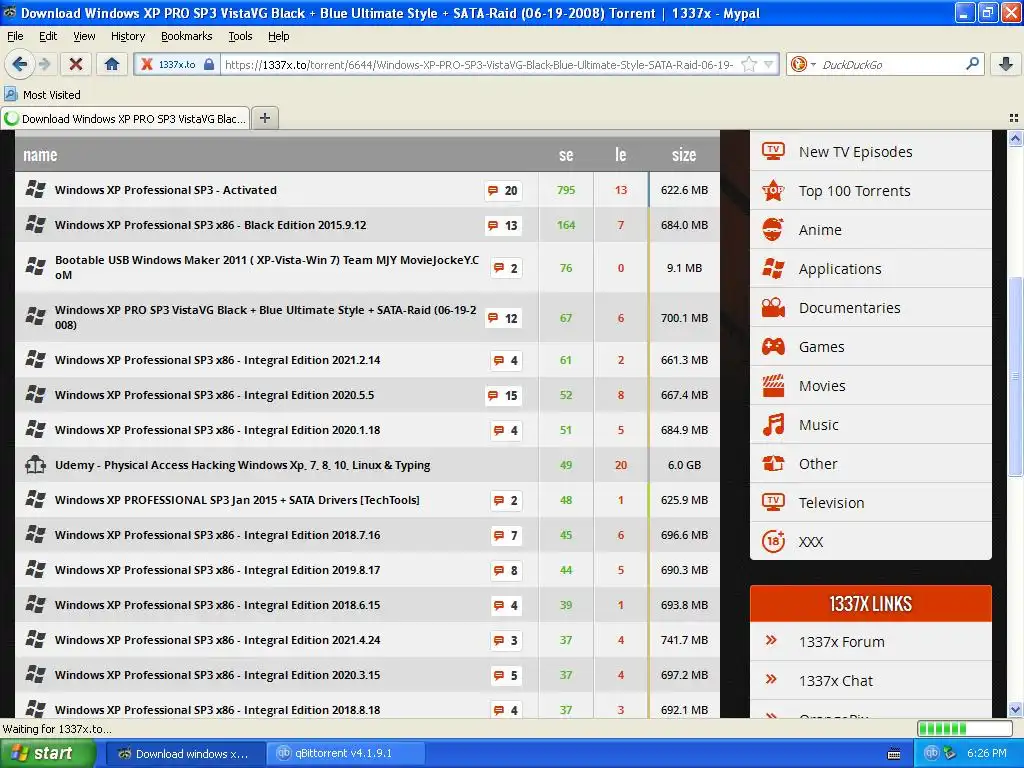Open the 1337x Chat link
1024x768 pixels.
tap(835, 681)
